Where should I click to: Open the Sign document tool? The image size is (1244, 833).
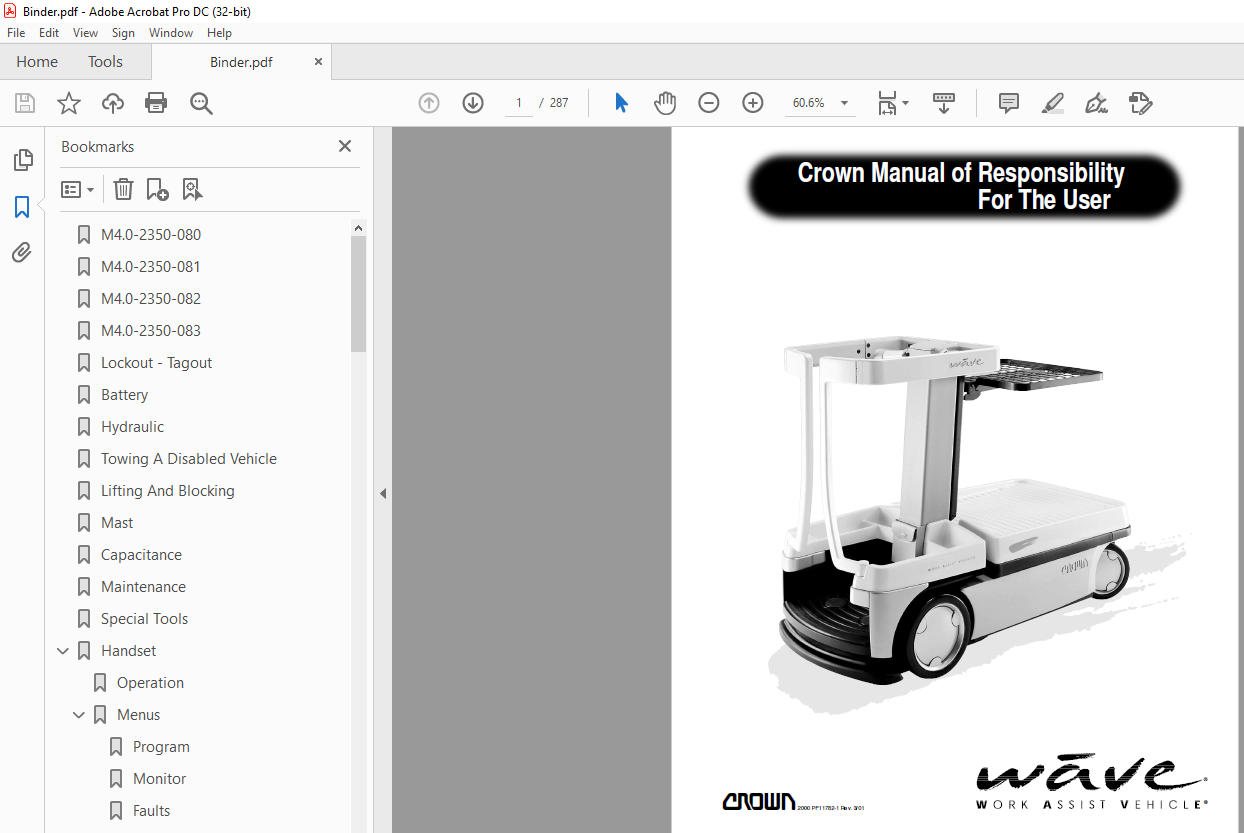pyautogui.click(x=1097, y=103)
